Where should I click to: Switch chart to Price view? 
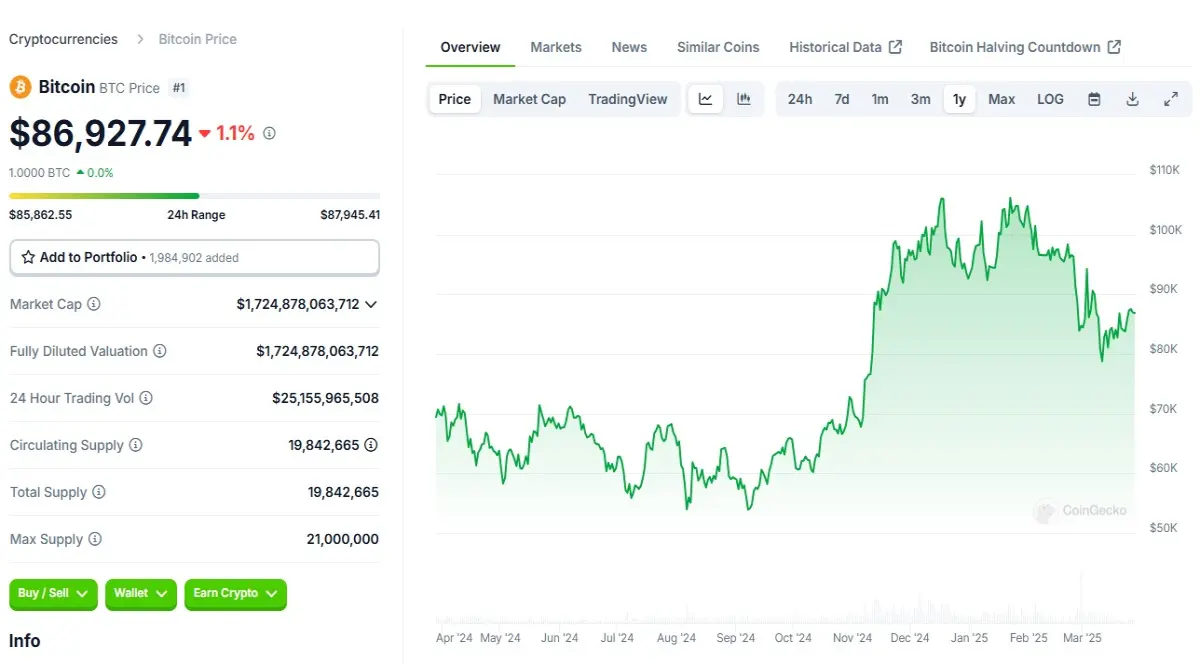pos(455,99)
